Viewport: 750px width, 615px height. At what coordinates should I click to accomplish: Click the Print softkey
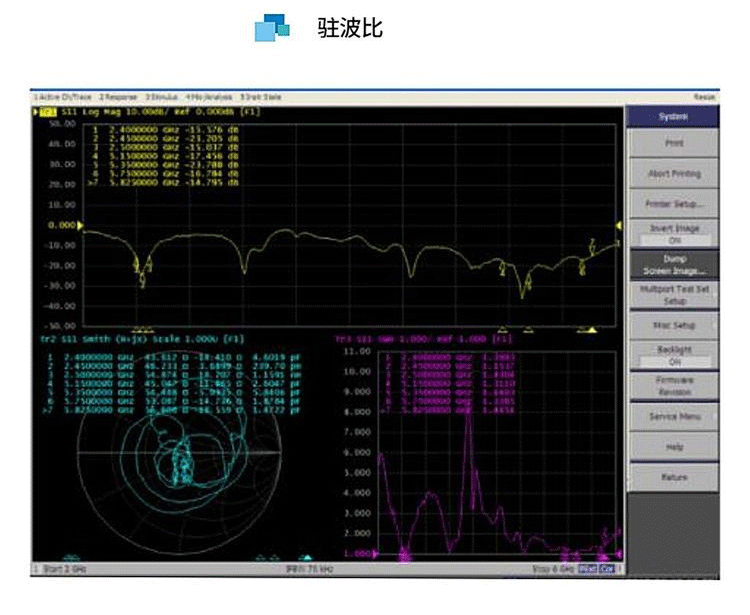point(673,143)
